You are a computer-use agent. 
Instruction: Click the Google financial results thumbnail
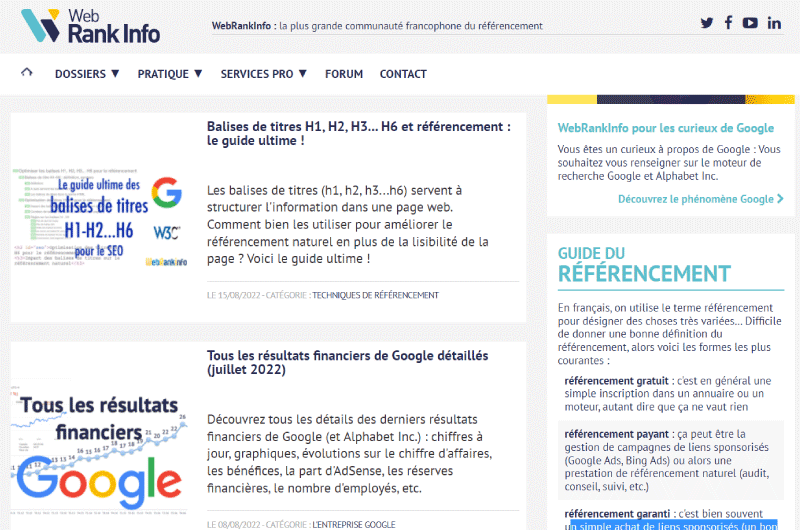99,447
